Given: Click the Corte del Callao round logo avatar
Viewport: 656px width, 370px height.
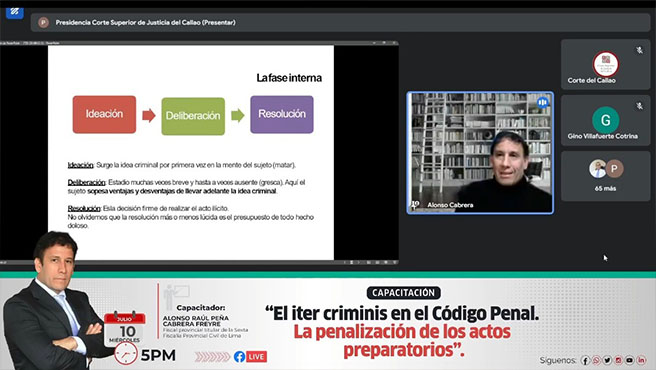Looking at the screenshot, I should point(605,64).
